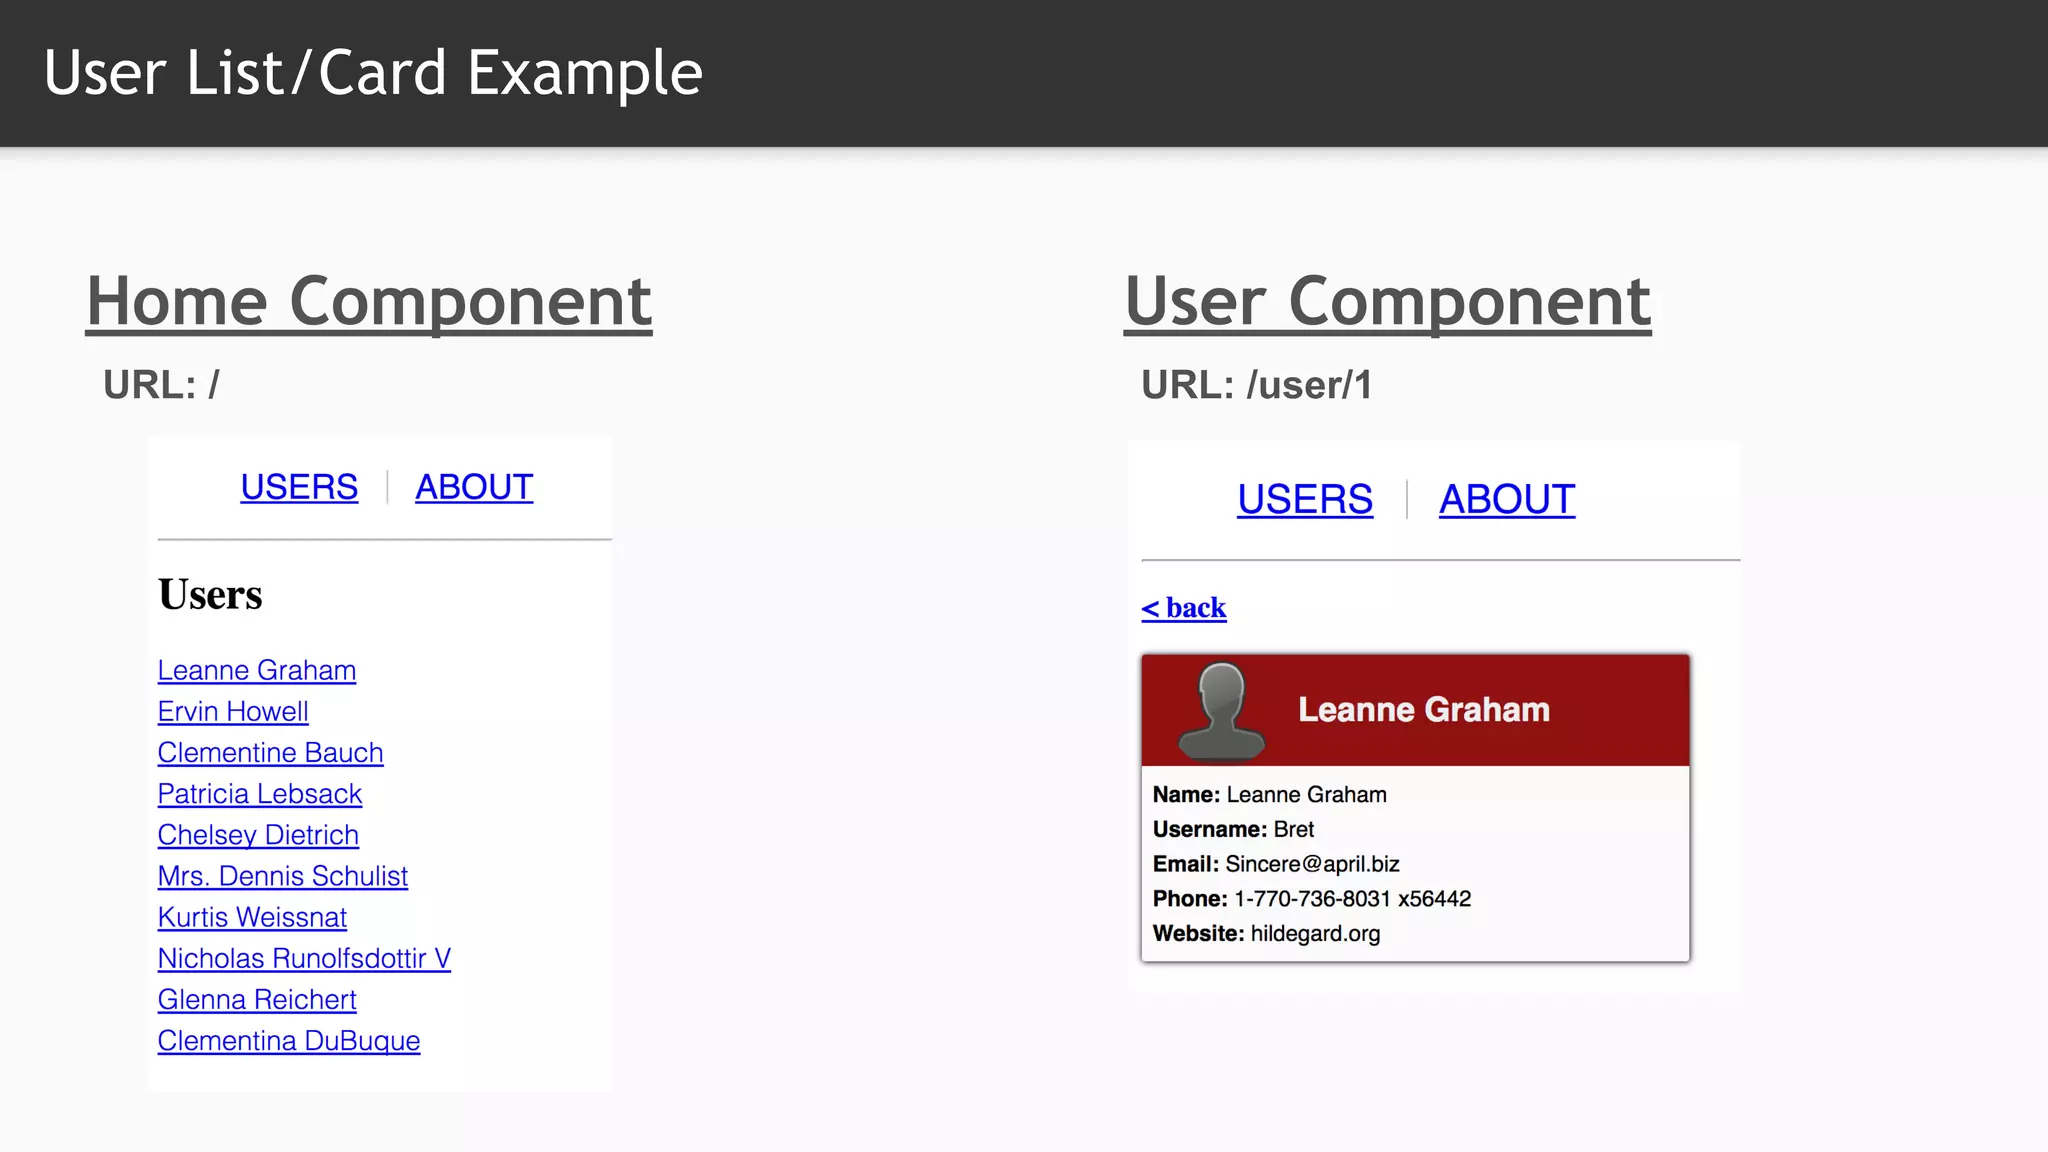2048x1152 pixels.
Task: Click the 'Home Component' title
Action: click(x=369, y=302)
